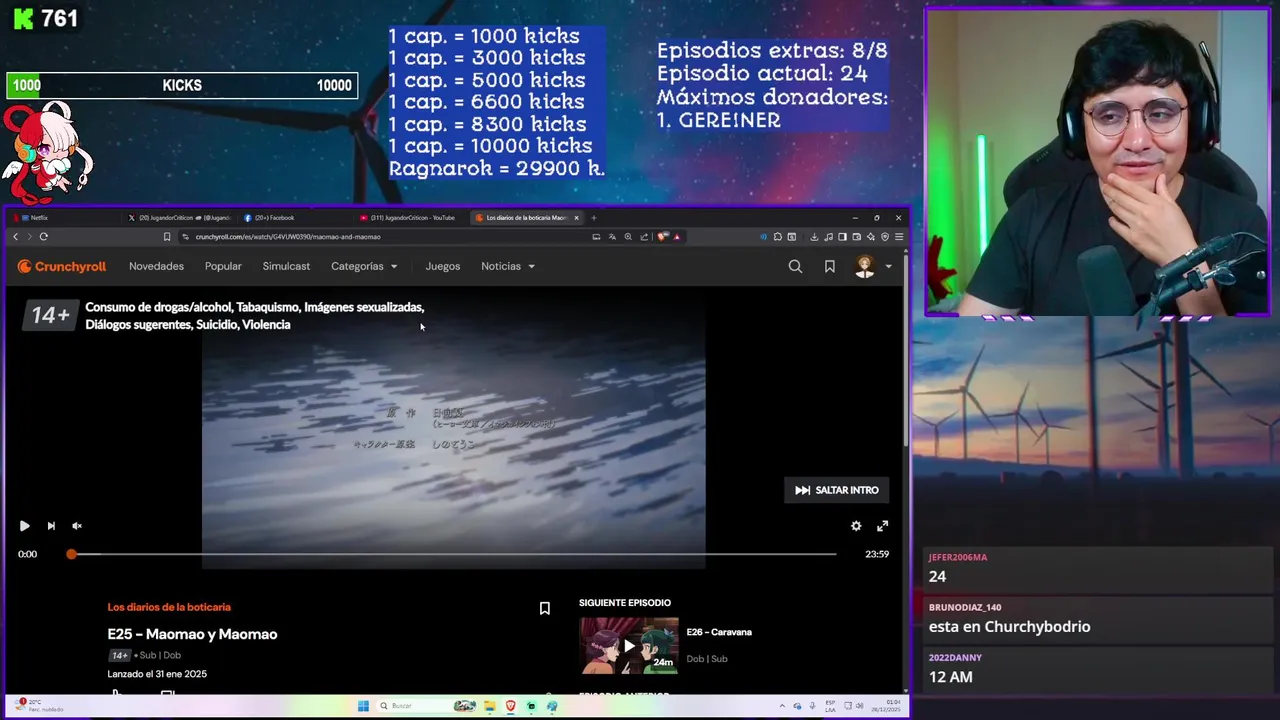The width and height of the screenshot is (1280, 720).
Task: Play the episode video
Action: point(25,526)
